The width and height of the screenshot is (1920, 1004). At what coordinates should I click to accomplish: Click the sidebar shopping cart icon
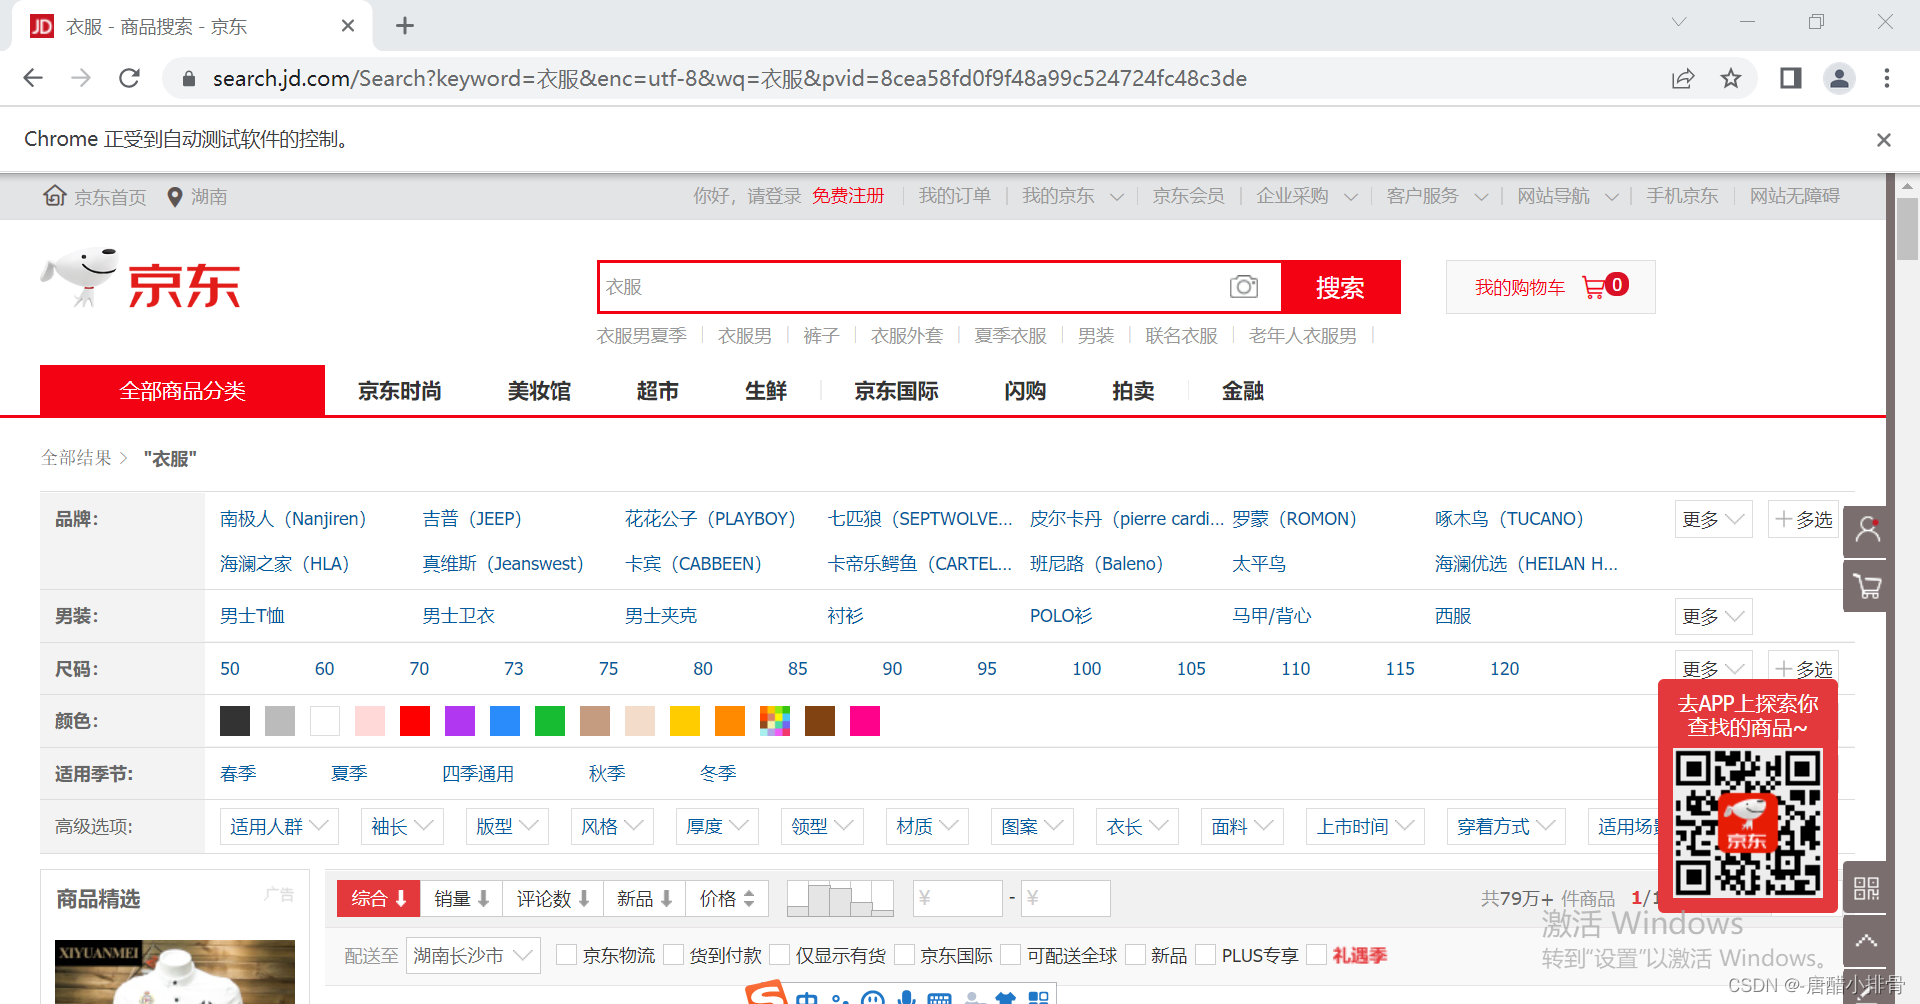click(x=1867, y=586)
